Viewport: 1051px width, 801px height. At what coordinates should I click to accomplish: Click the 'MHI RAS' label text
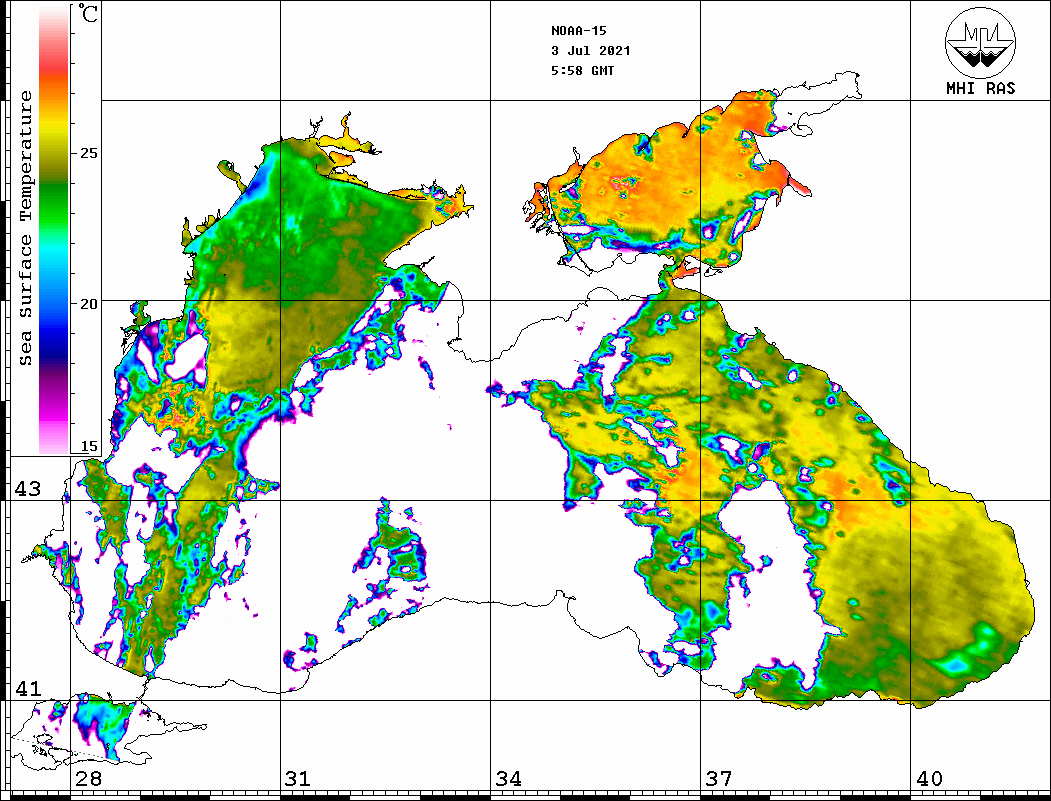(980, 88)
